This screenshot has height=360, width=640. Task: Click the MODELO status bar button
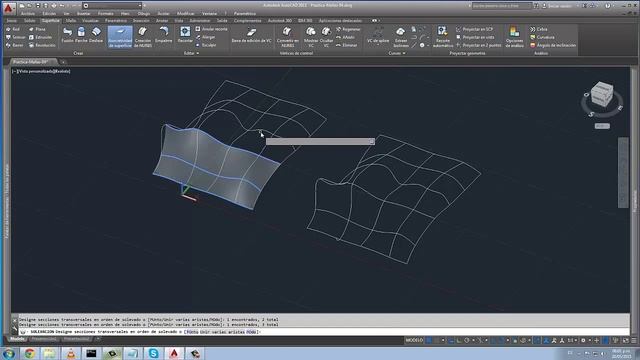pyautogui.click(x=414, y=340)
